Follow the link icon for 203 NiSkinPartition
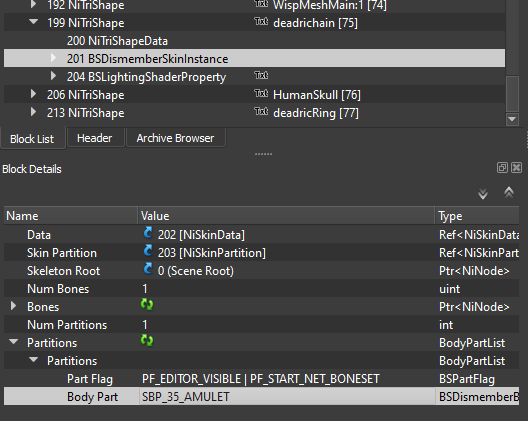 148,251
